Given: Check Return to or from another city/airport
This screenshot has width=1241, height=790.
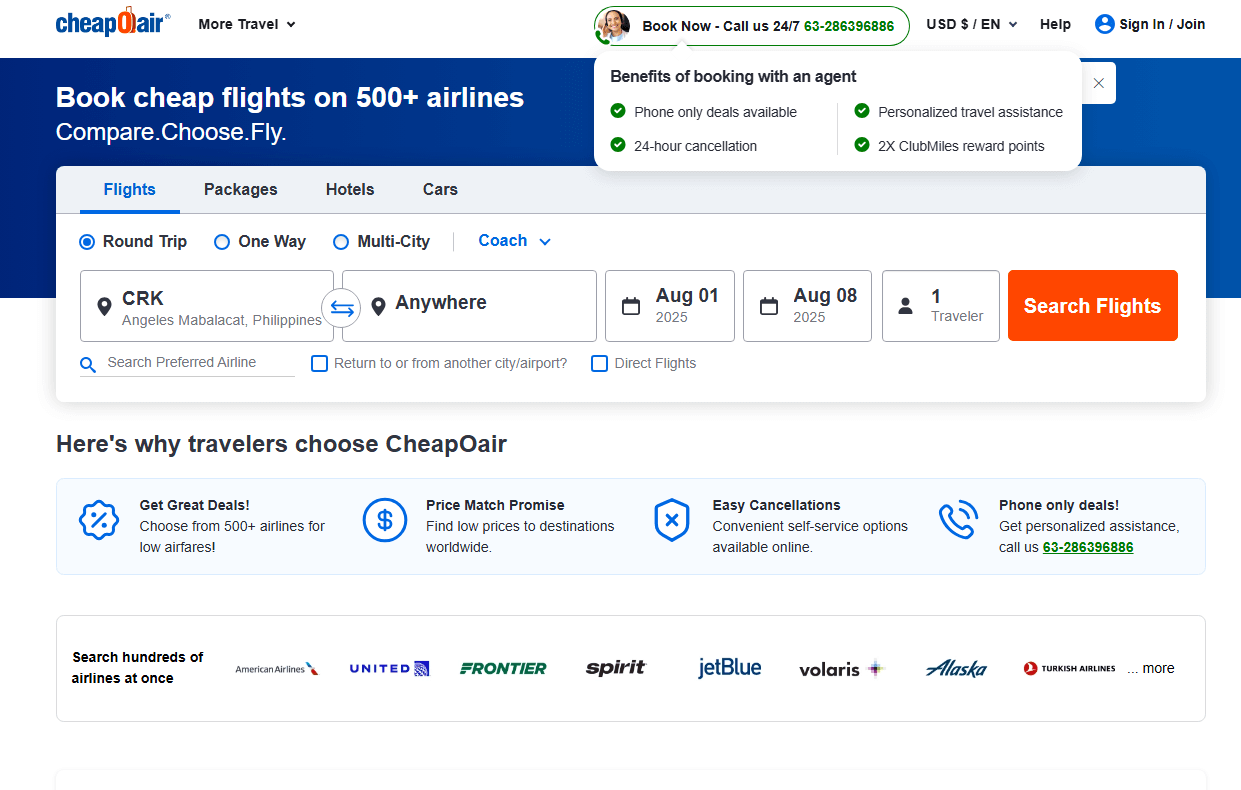Looking at the screenshot, I should [320, 363].
